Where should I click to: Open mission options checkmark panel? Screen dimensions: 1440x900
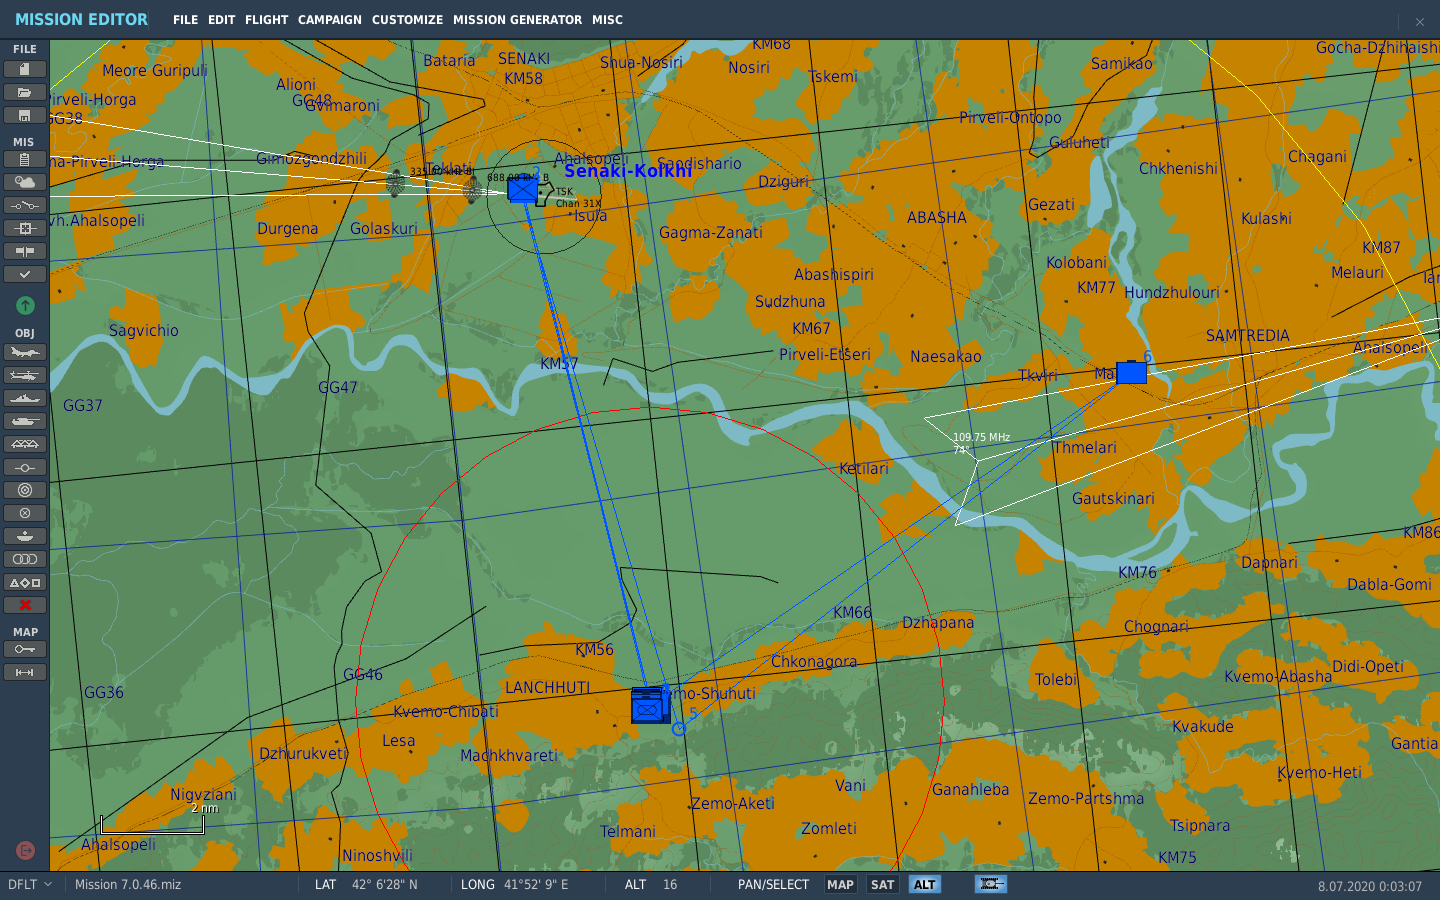(25, 274)
